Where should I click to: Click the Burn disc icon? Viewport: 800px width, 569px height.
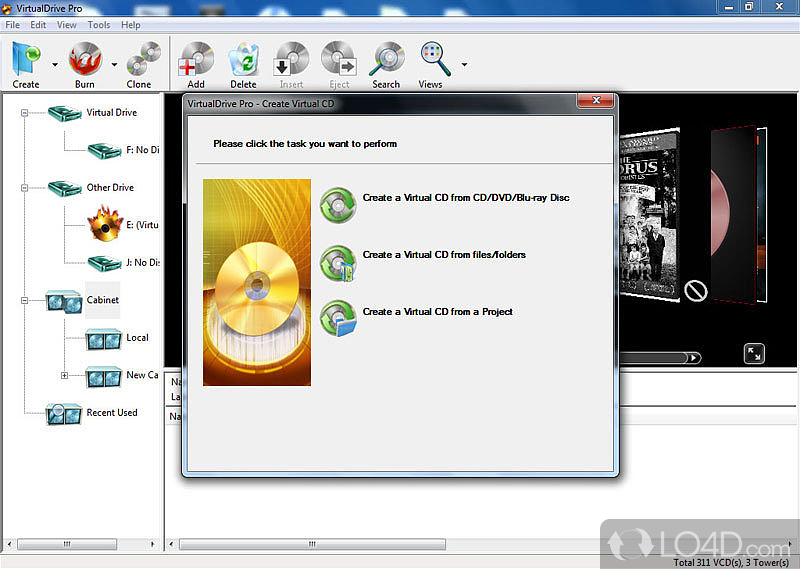[85, 60]
